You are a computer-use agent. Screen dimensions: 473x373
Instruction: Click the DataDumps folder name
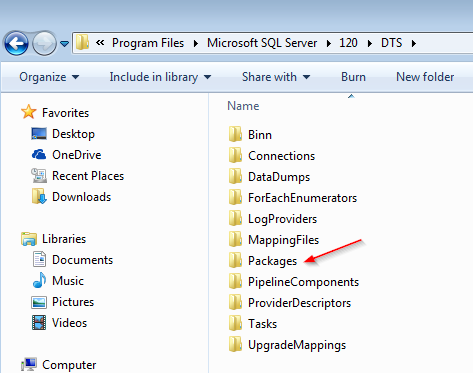coord(279,177)
